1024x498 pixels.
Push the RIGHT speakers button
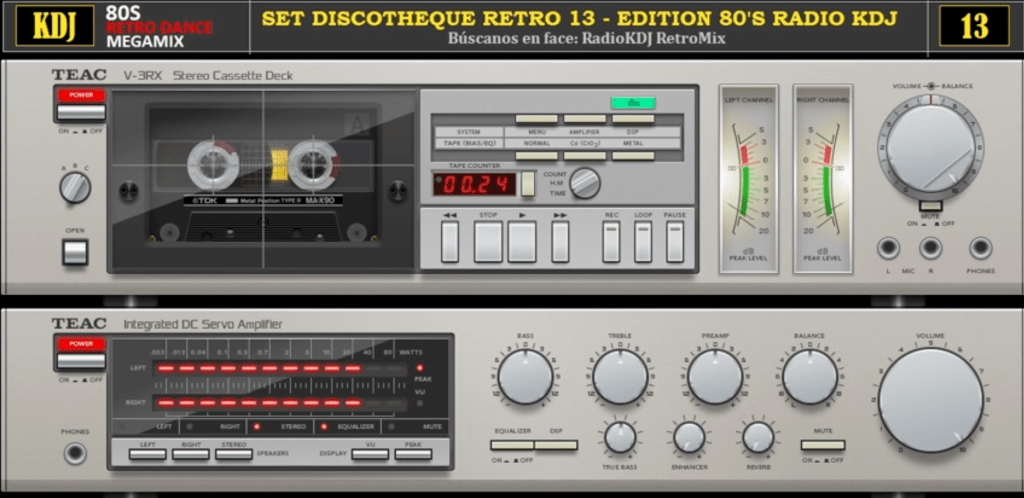point(191,454)
